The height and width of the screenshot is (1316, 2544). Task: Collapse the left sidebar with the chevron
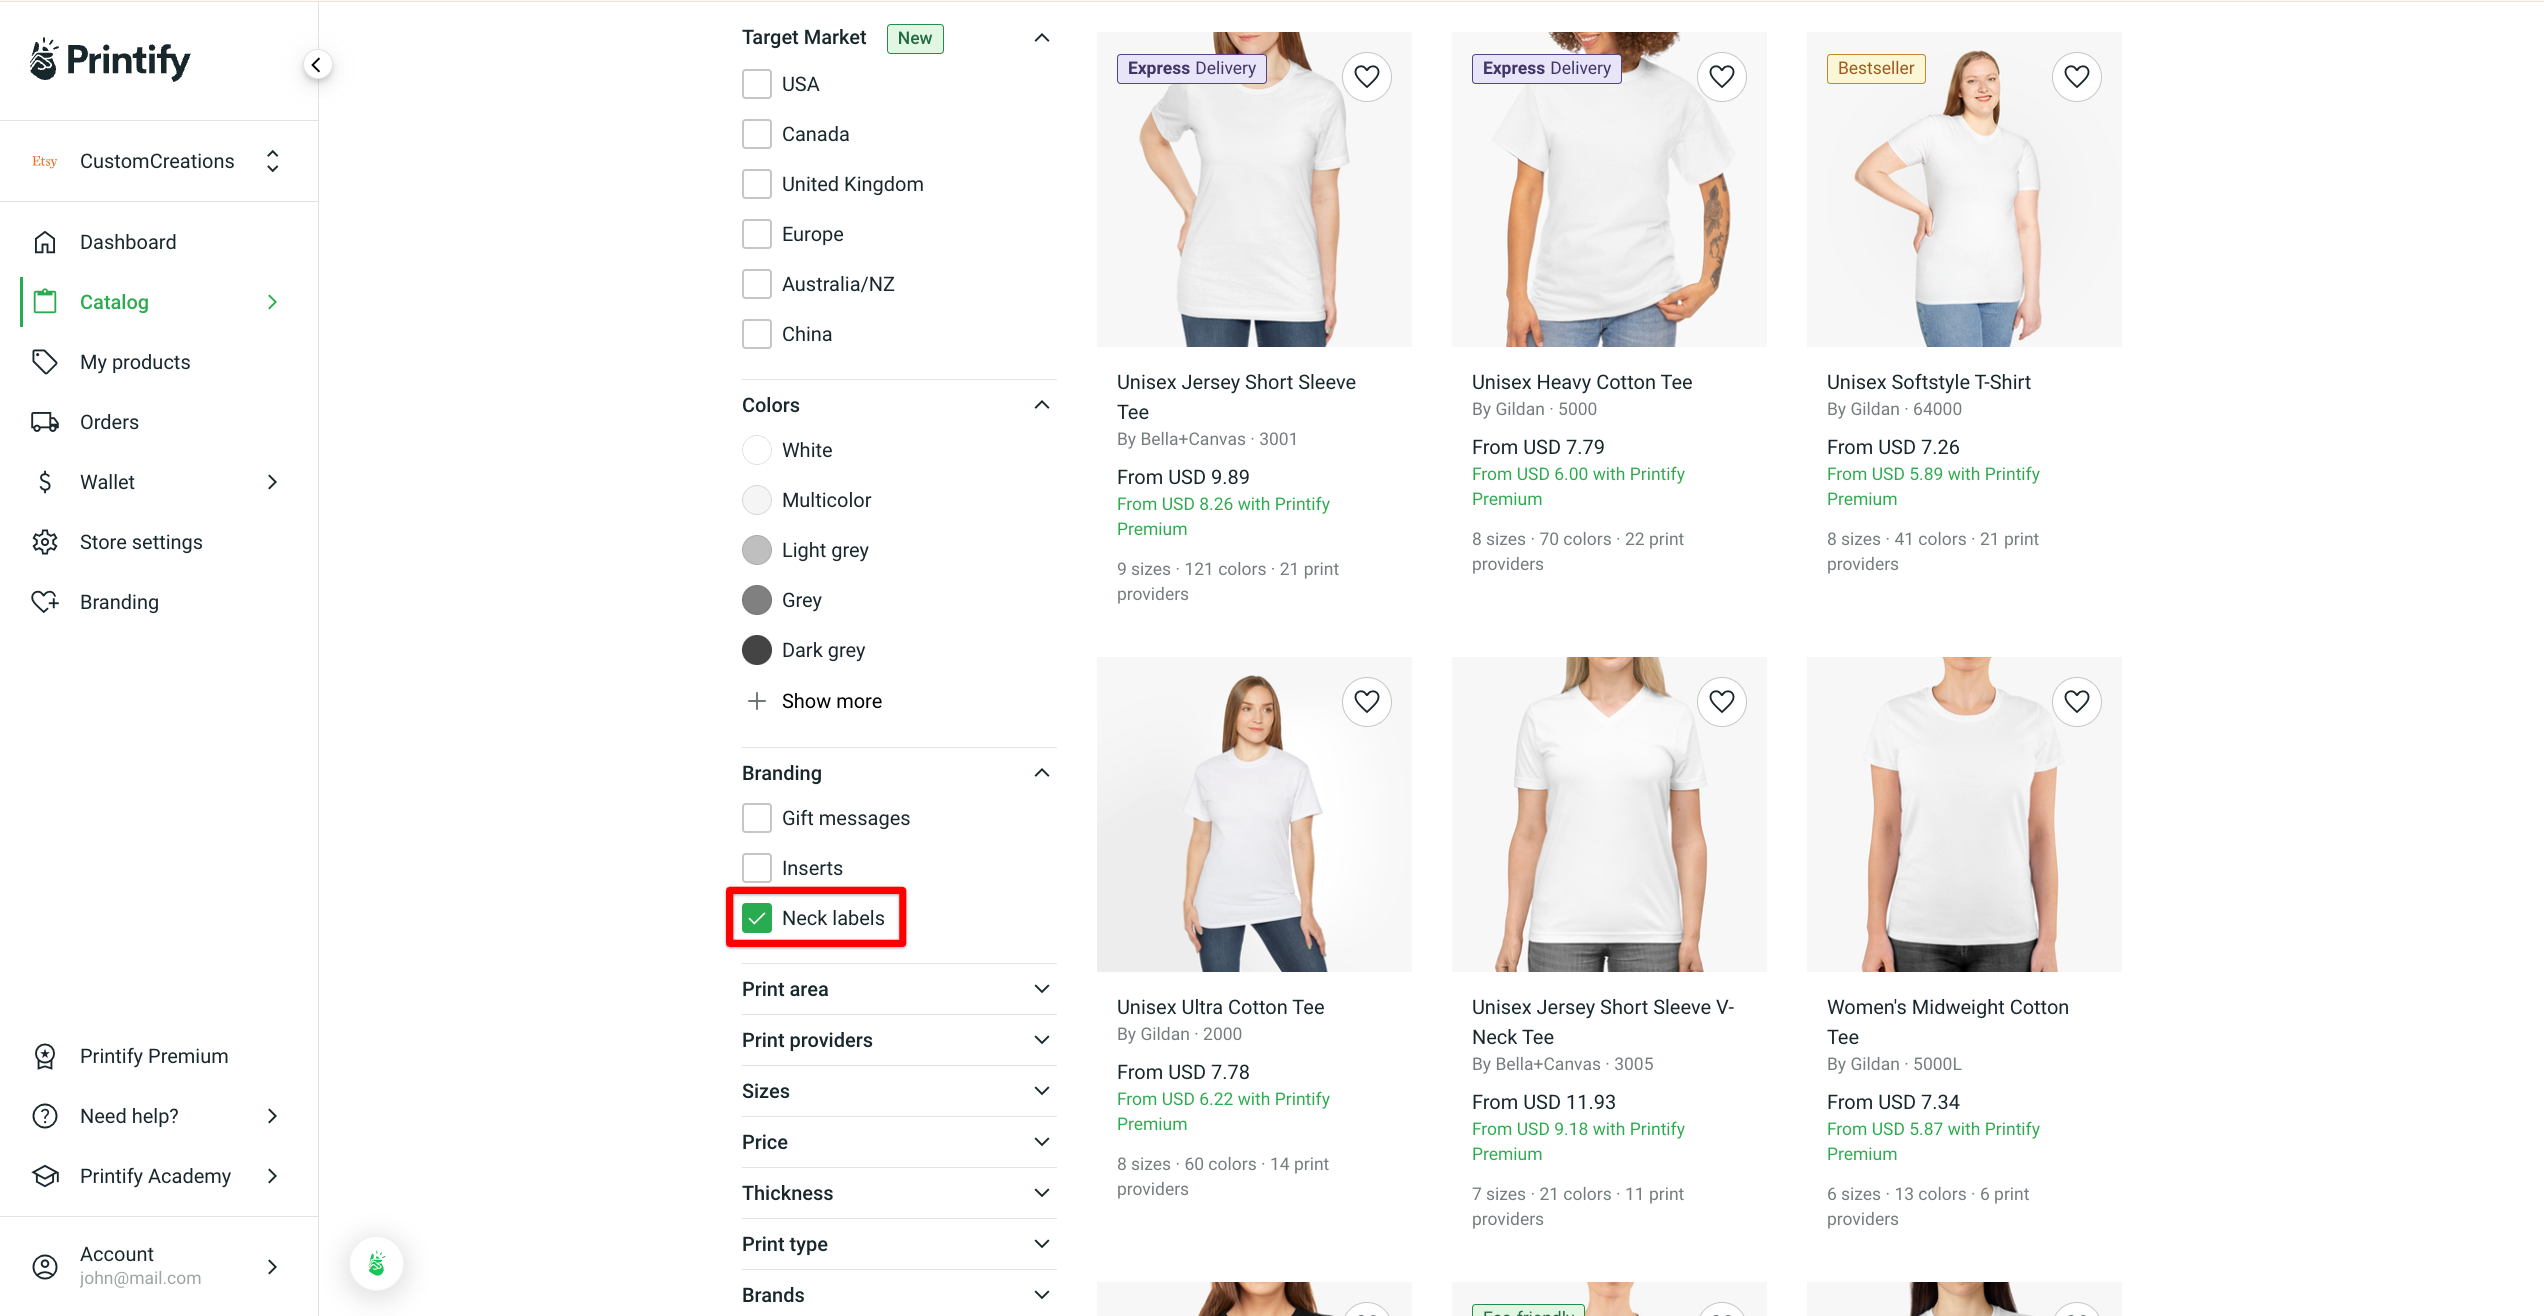(x=316, y=63)
